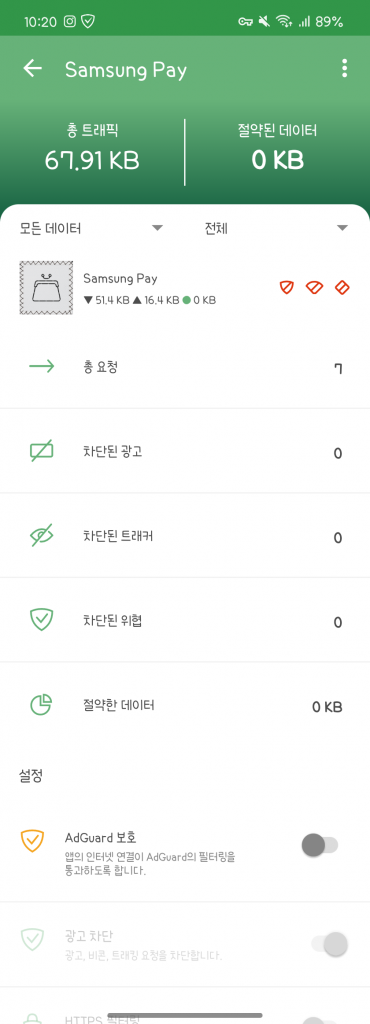Viewport: 370px width, 1024px height.
Task: Tap the 총 트래픽 67.91 KB summary
Action: coord(92,150)
